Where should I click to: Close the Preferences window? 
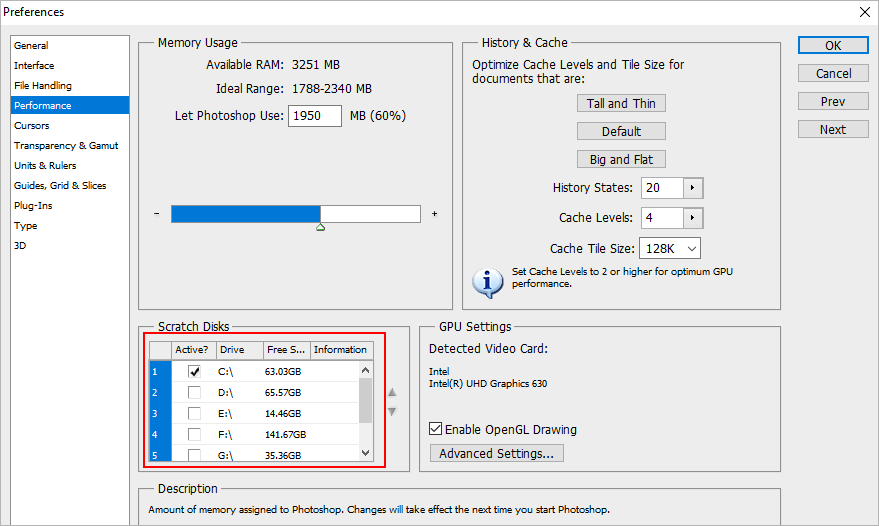coord(865,12)
